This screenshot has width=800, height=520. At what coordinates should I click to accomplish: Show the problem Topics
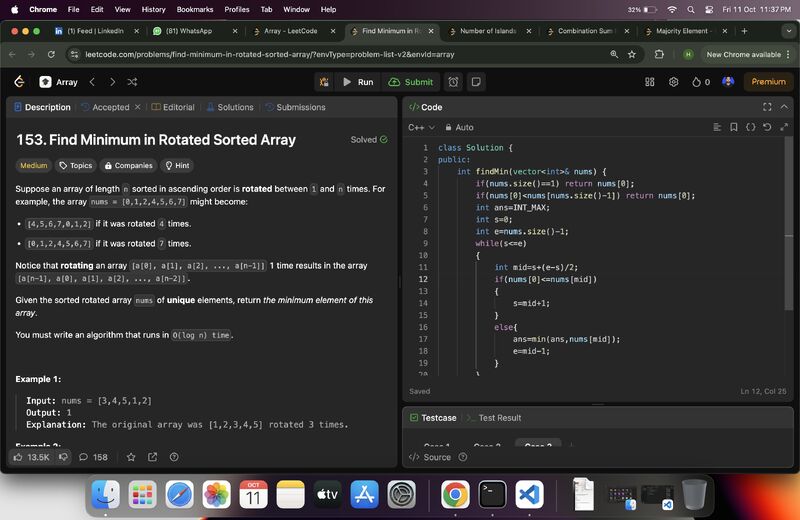click(76, 165)
